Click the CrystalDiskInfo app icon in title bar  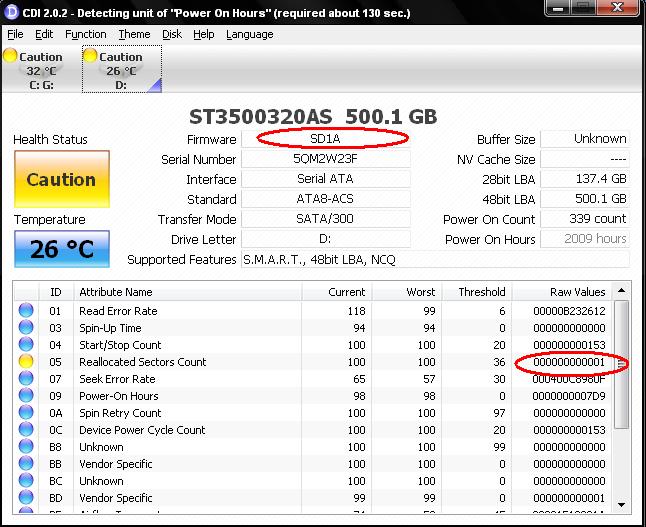[x=11, y=10]
